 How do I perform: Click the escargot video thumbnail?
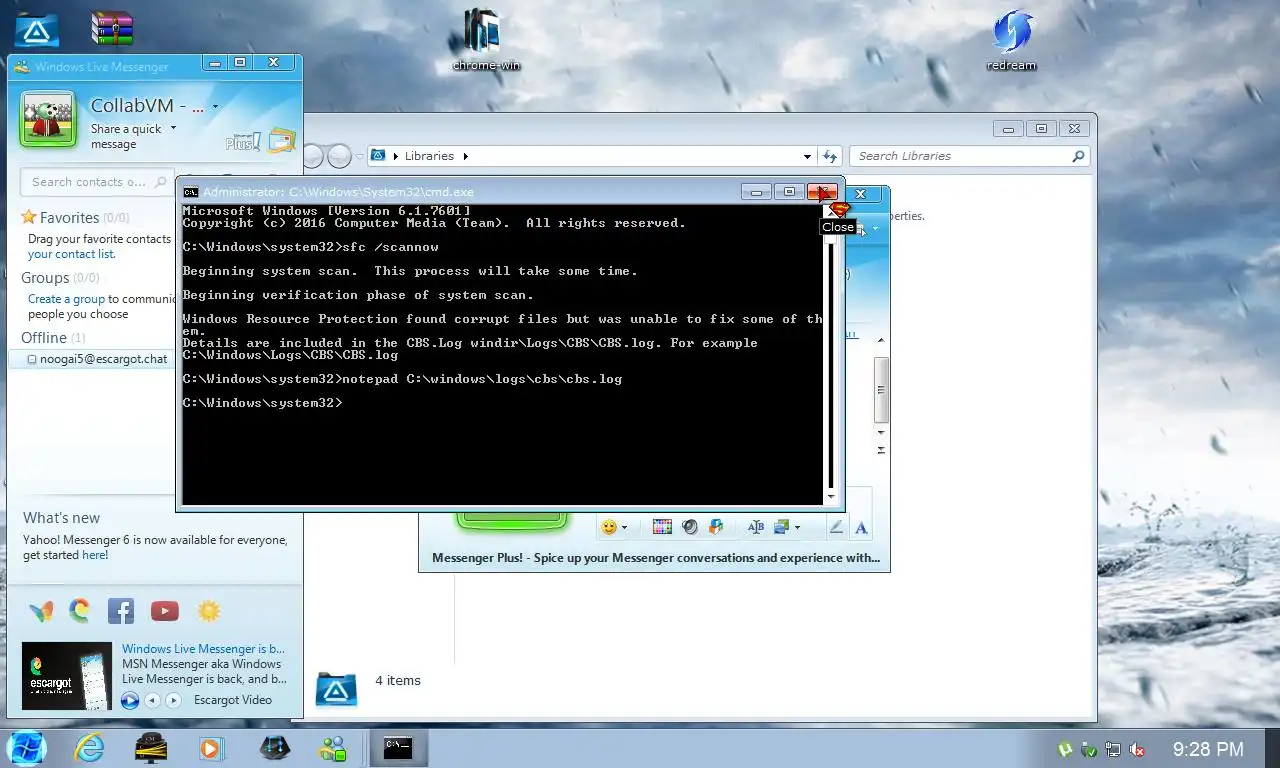tap(67, 675)
